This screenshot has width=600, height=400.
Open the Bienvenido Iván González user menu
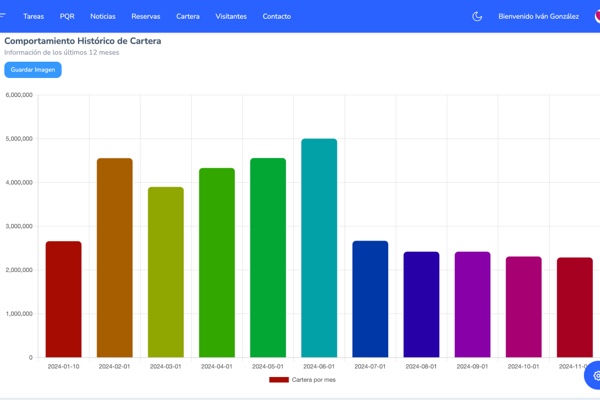[538, 16]
